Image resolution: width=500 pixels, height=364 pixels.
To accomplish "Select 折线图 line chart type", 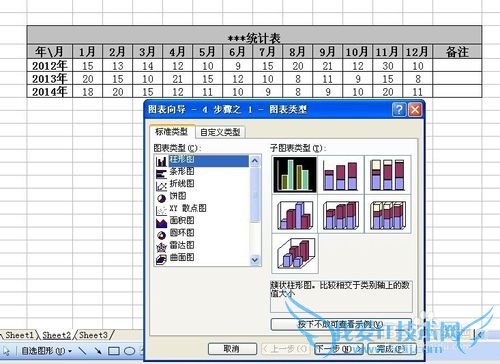I will pos(202,184).
